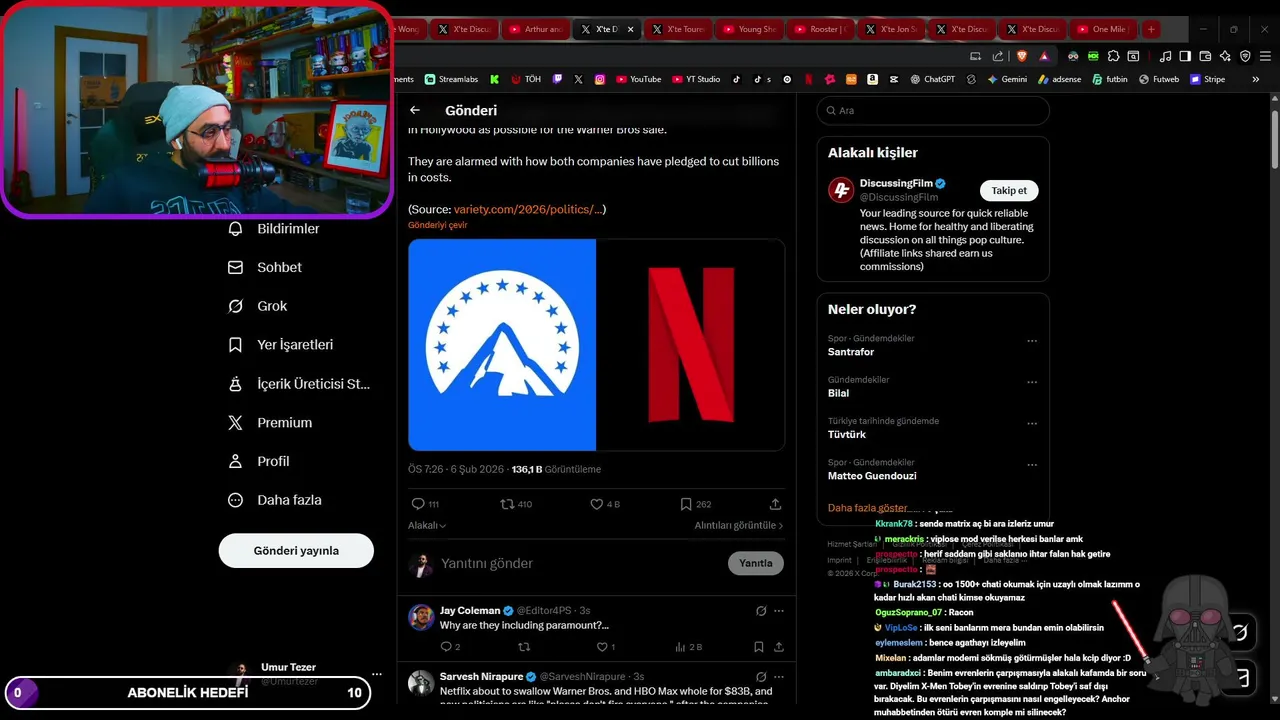This screenshot has width=1280, height=720.
Task: Open the Tüvtürk trending topic
Action: (847, 434)
